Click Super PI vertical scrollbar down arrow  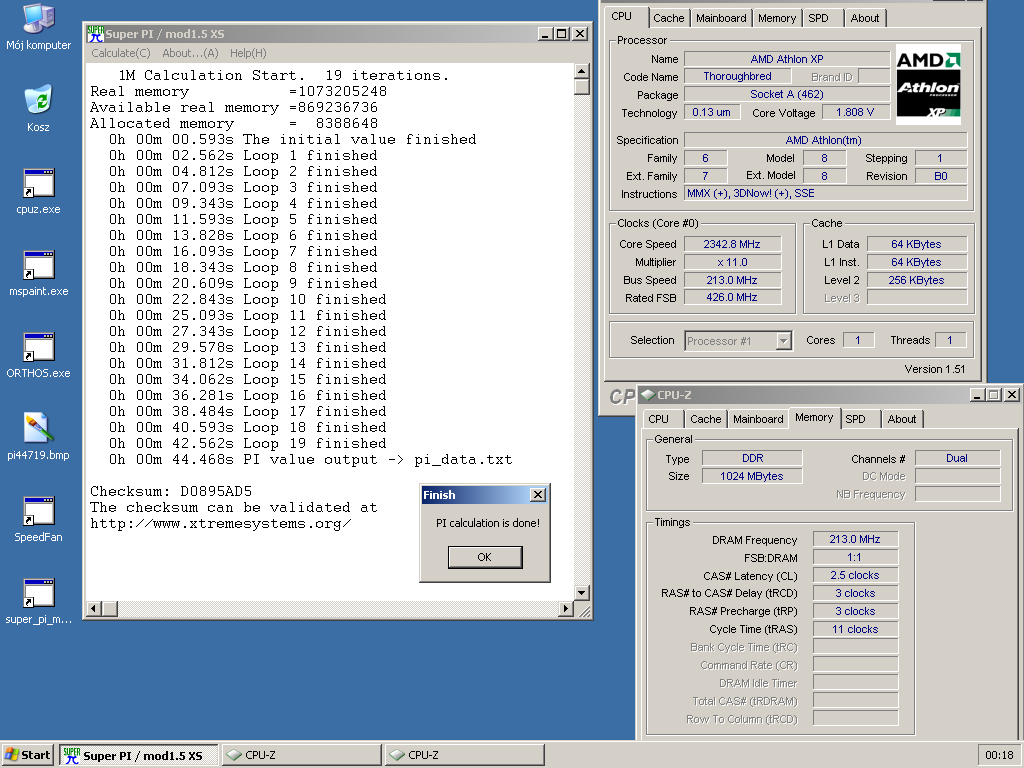[x=582, y=592]
